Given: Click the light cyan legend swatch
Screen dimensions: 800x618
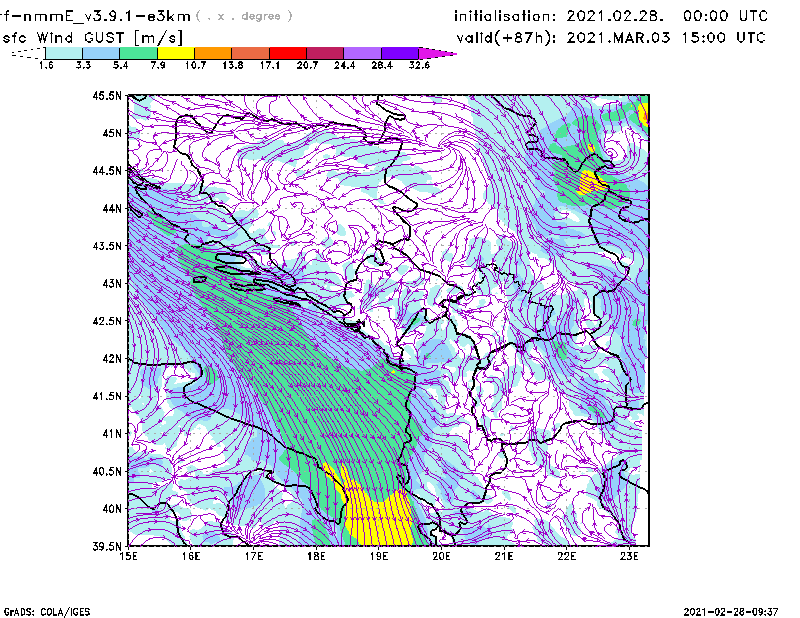Looking at the screenshot, I should pos(64,53).
